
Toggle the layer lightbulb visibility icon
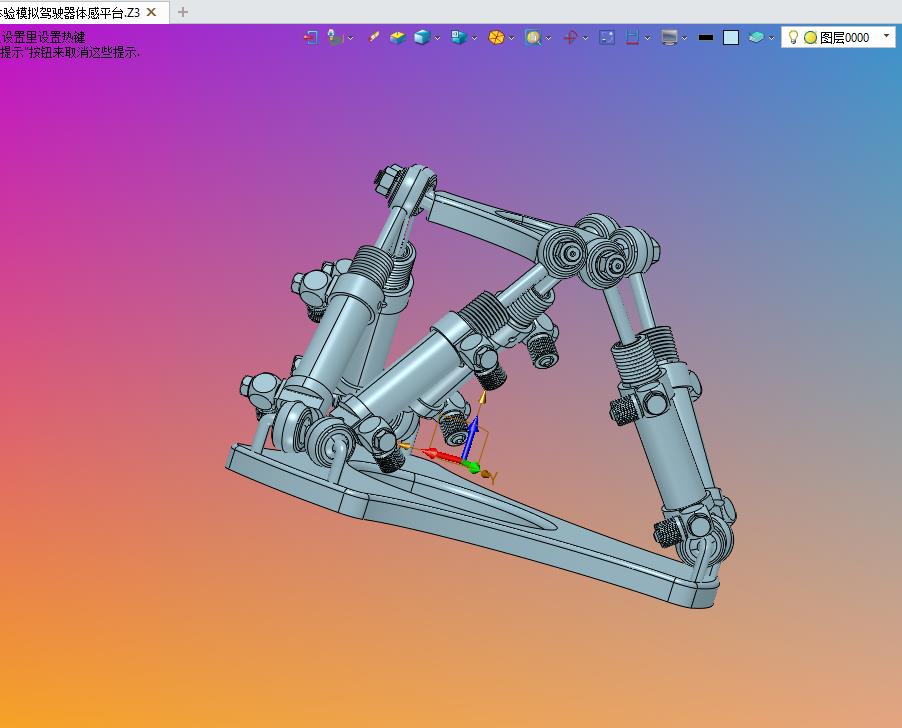pos(794,37)
